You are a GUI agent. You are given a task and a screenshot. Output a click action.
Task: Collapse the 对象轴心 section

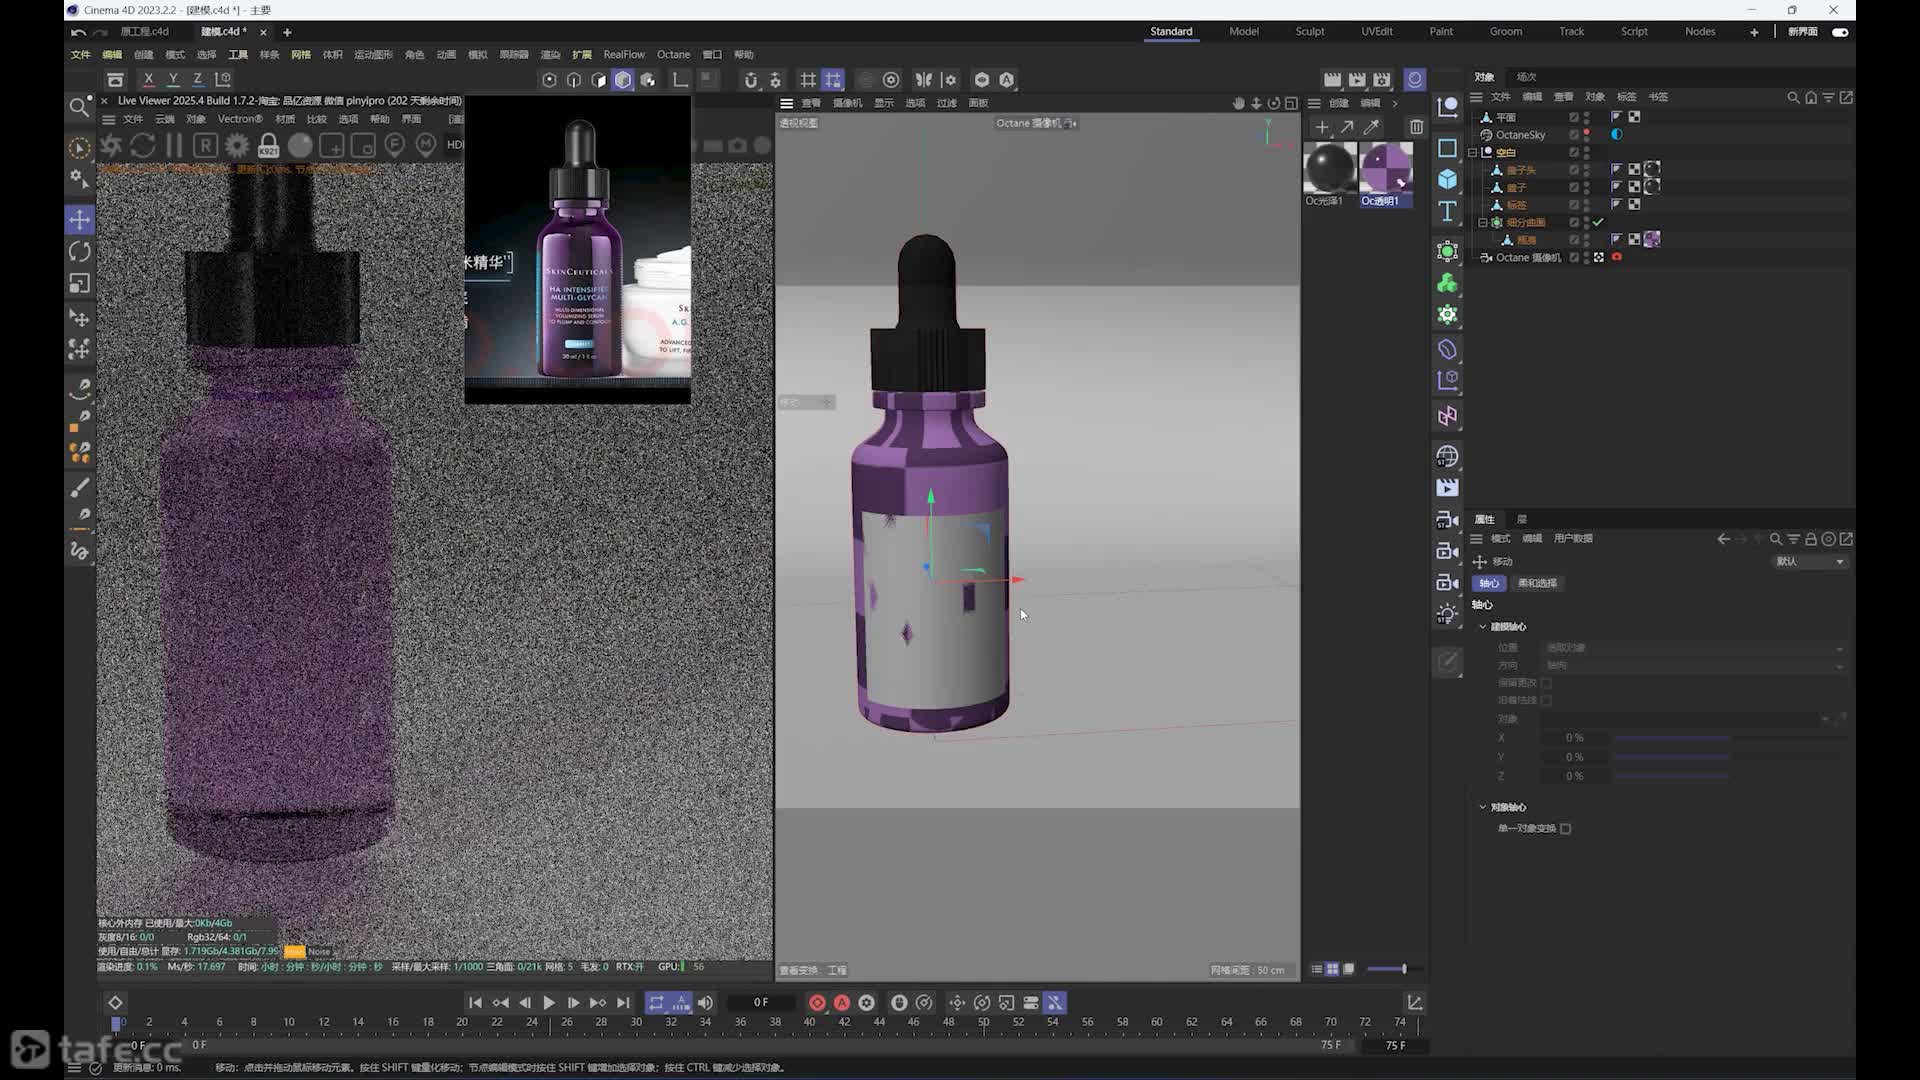coord(1483,807)
